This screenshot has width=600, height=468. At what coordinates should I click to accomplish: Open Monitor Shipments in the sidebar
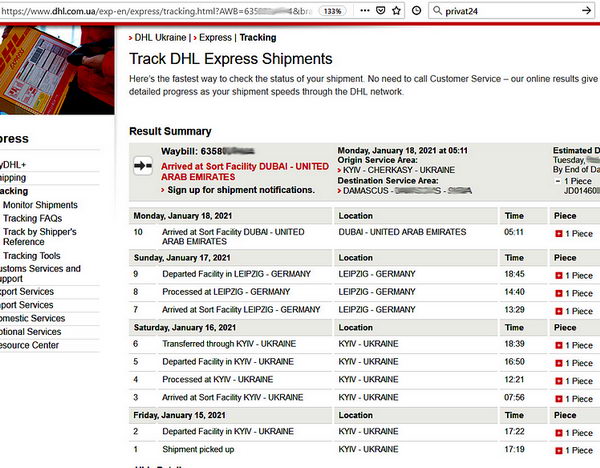click(40, 205)
